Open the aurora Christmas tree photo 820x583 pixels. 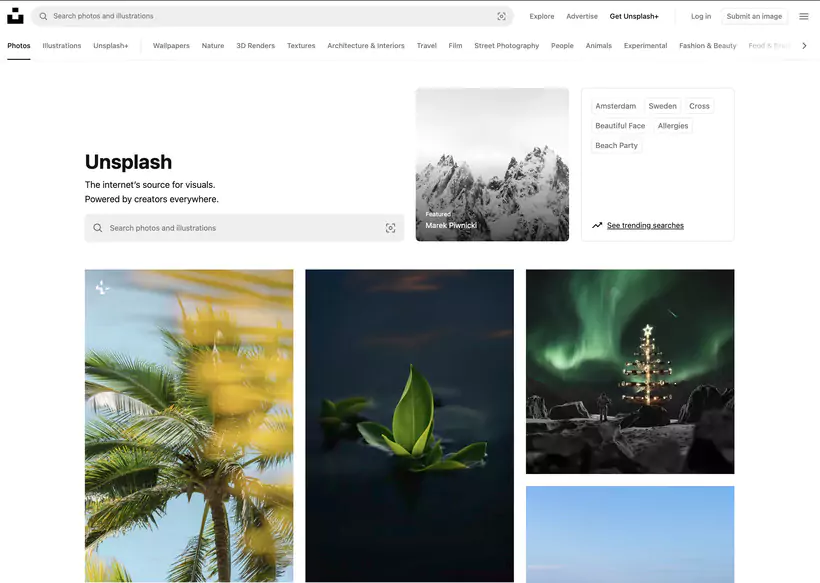(630, 371)
